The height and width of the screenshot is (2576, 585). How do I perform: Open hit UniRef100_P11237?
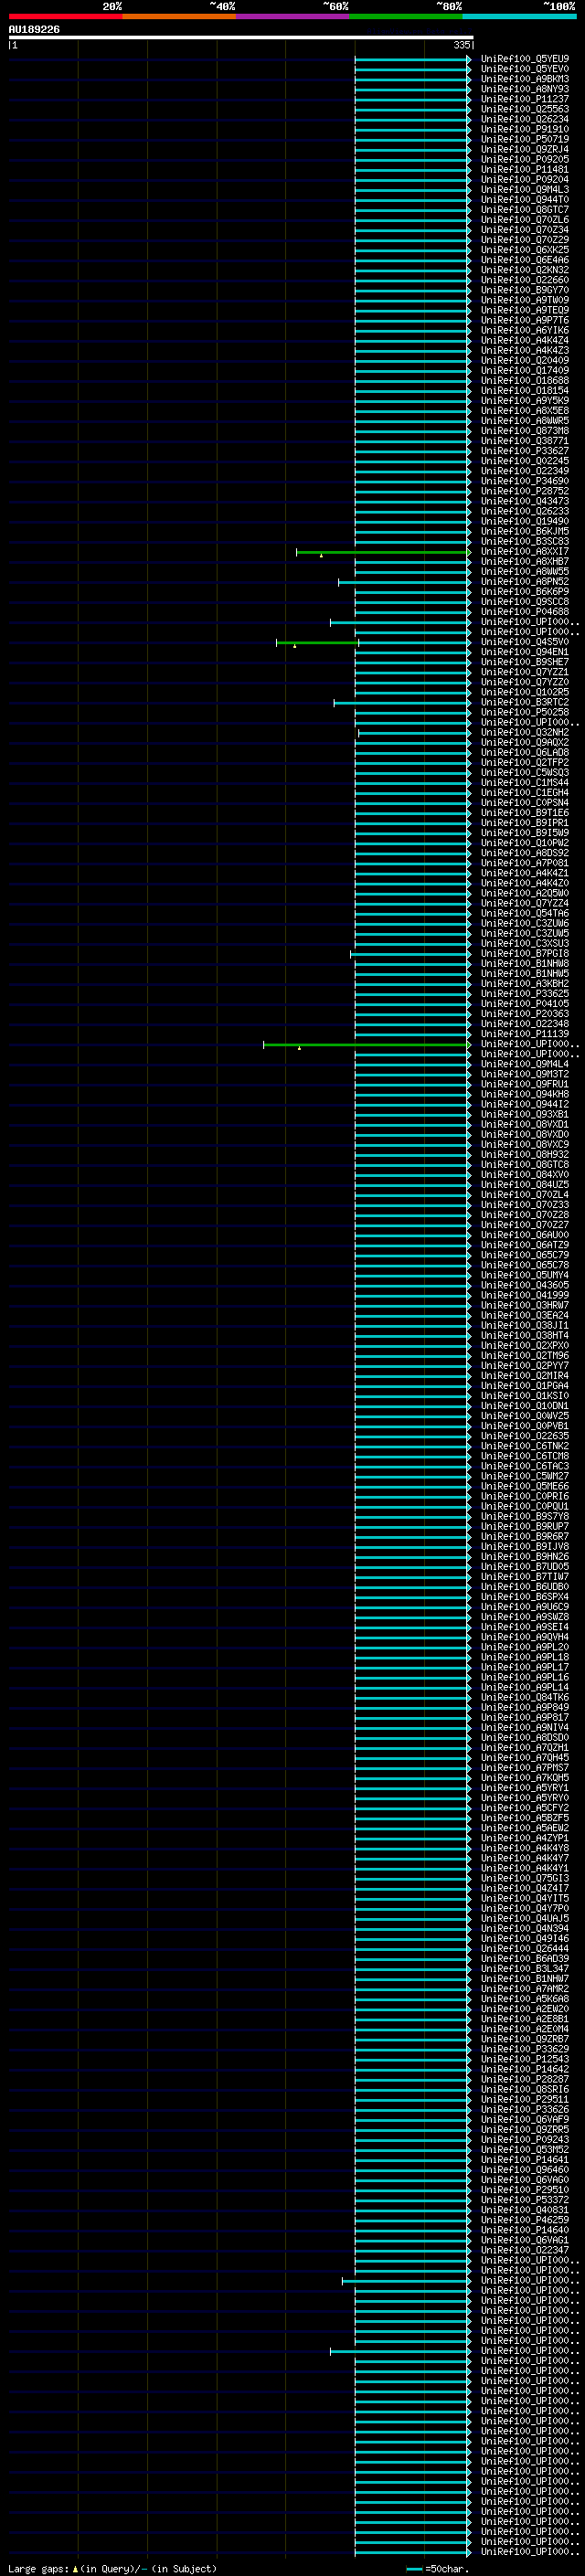525,99
